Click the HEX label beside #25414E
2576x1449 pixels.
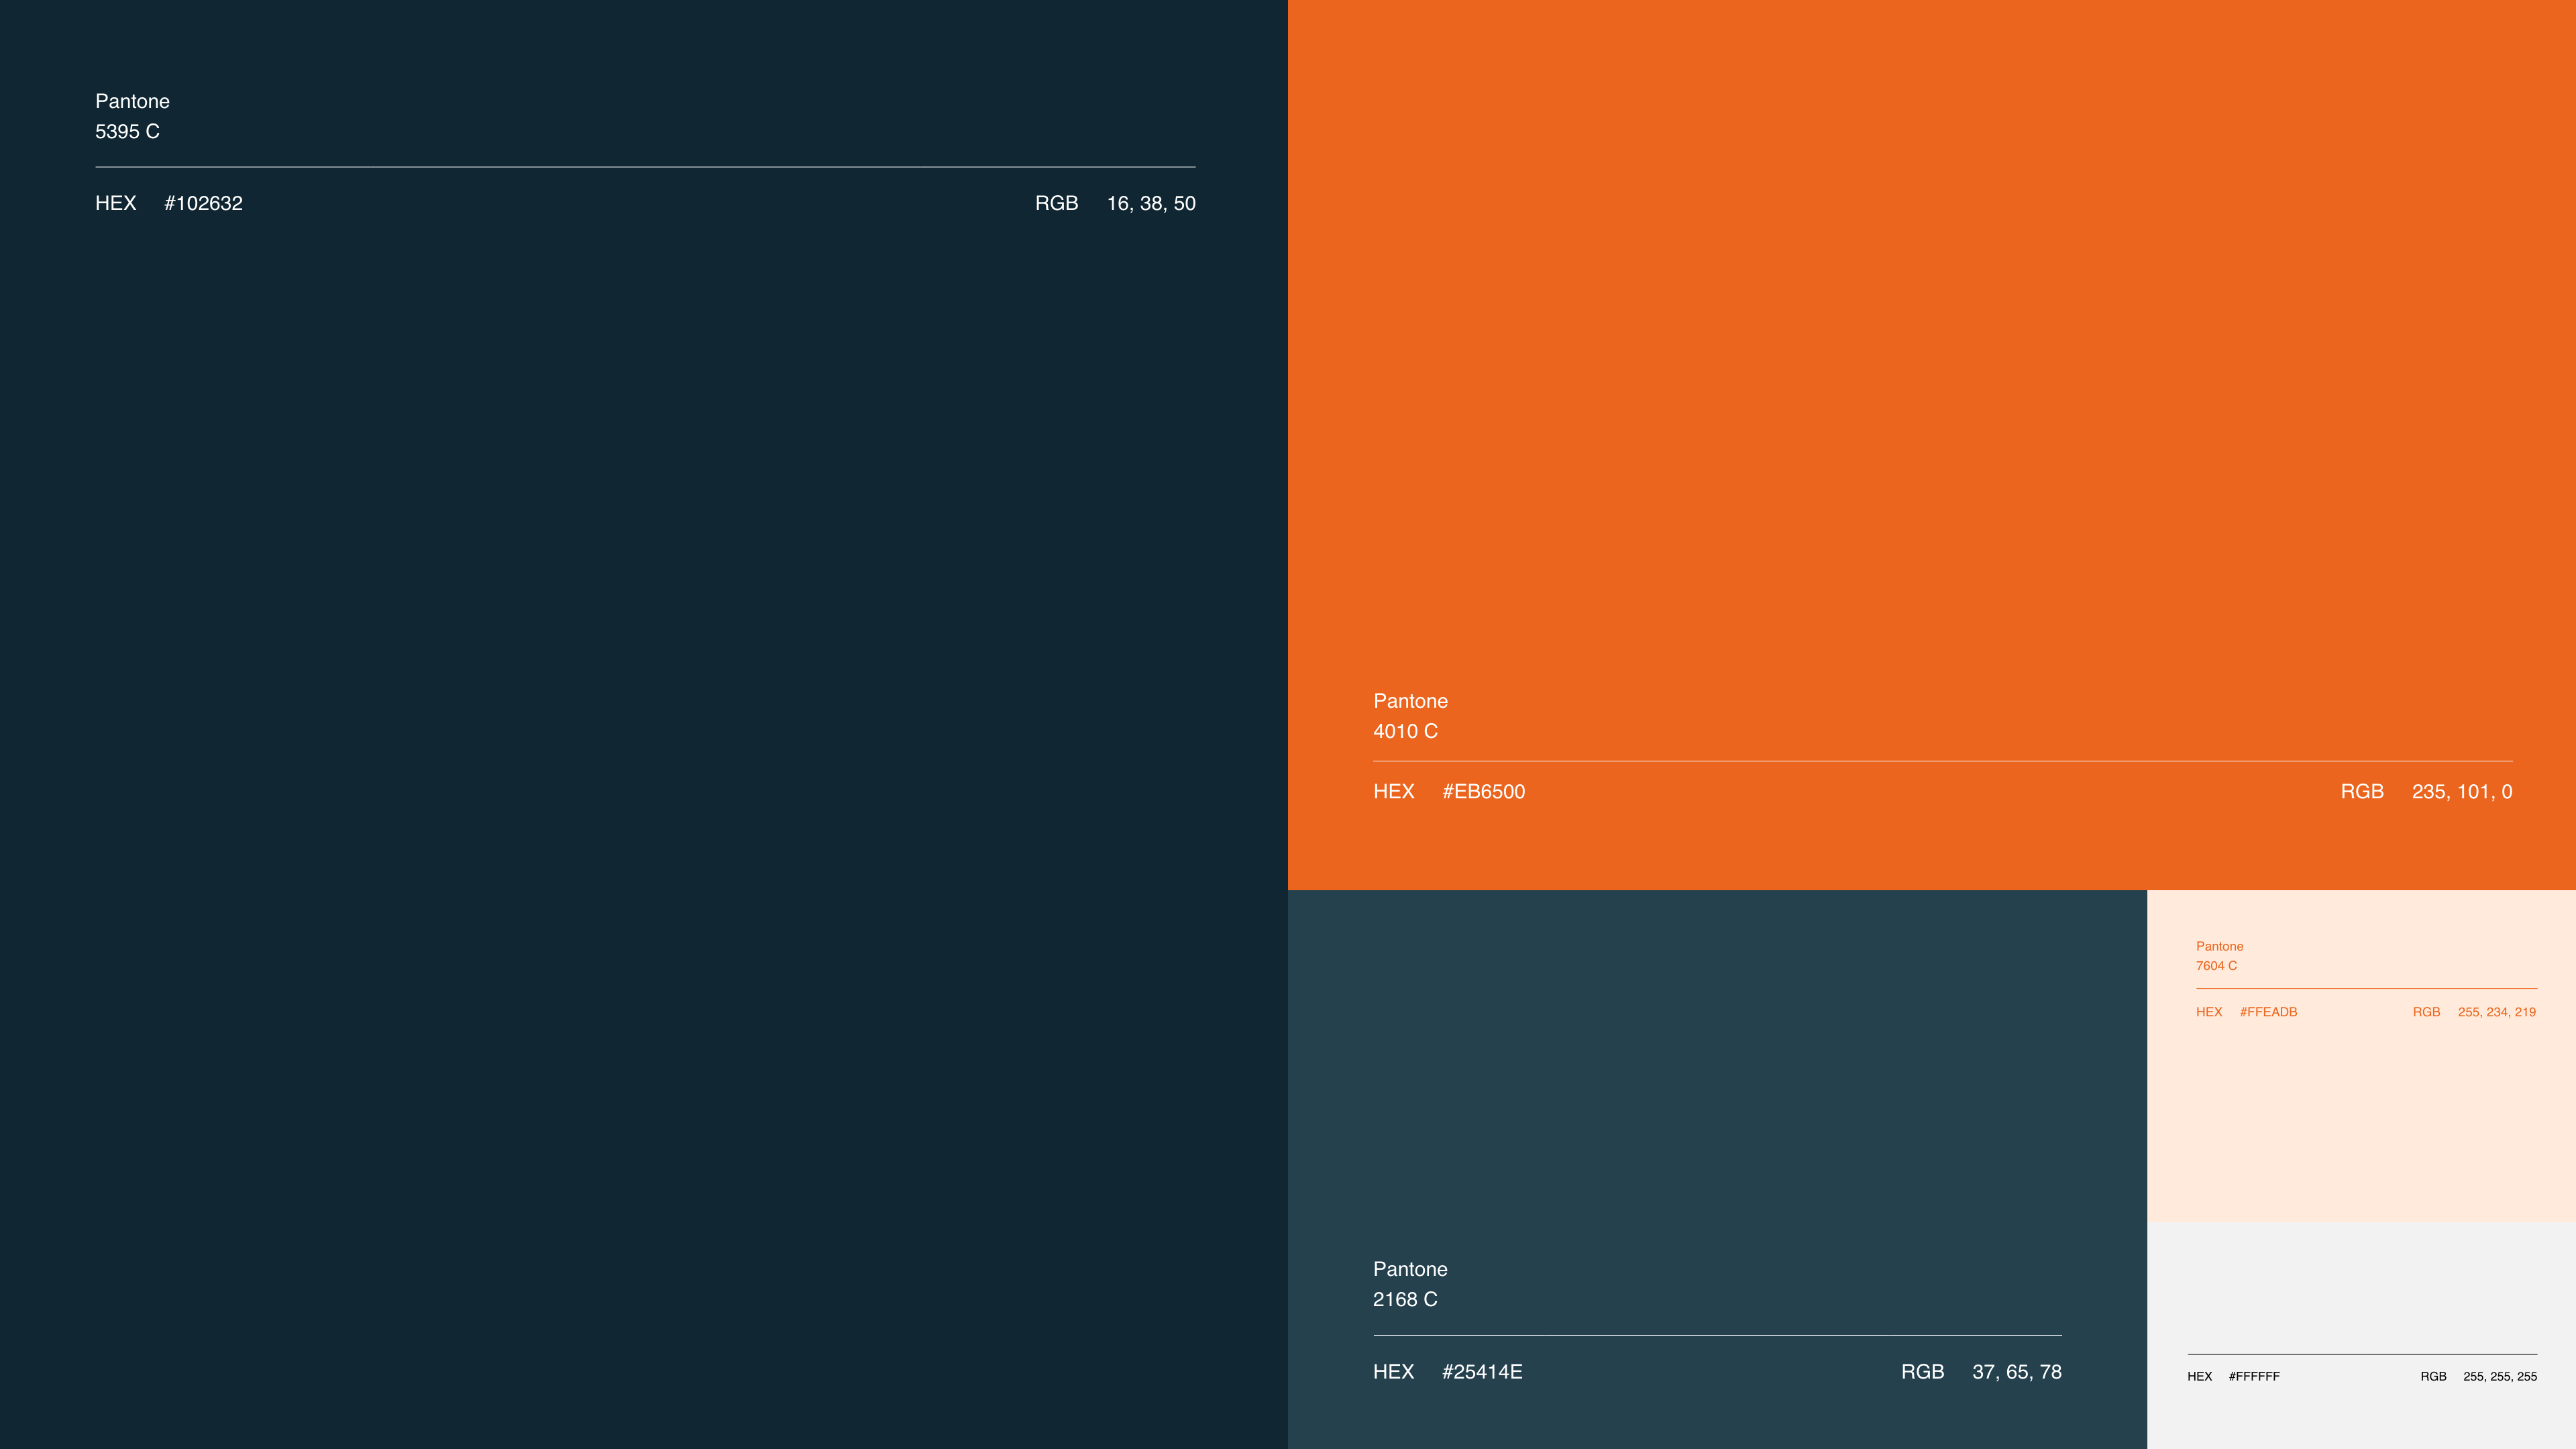tap(1393, 1371)
